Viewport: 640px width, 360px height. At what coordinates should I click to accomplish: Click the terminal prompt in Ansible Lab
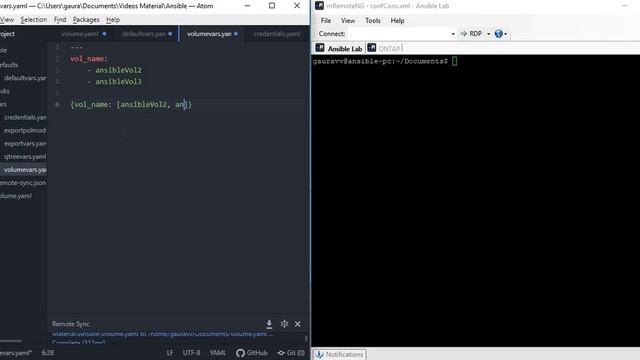click(x=380, y=61)
